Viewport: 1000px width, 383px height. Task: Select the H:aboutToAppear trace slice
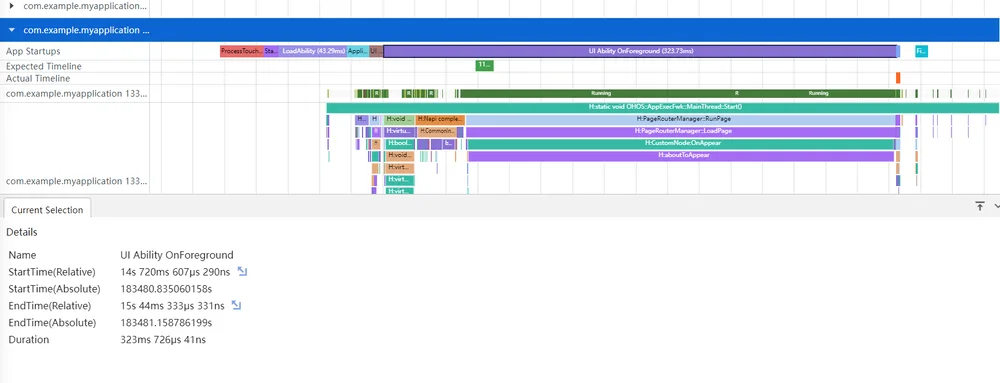681,155
